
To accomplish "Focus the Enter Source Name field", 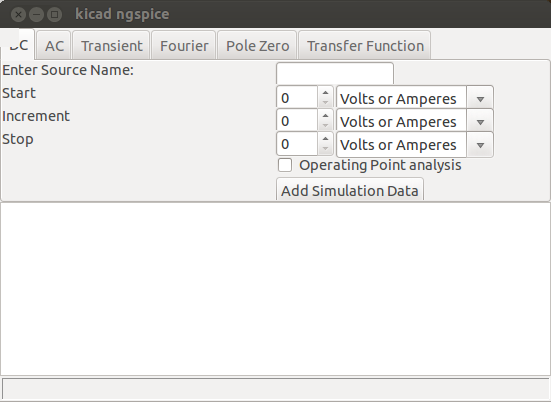I will (335, 73).
